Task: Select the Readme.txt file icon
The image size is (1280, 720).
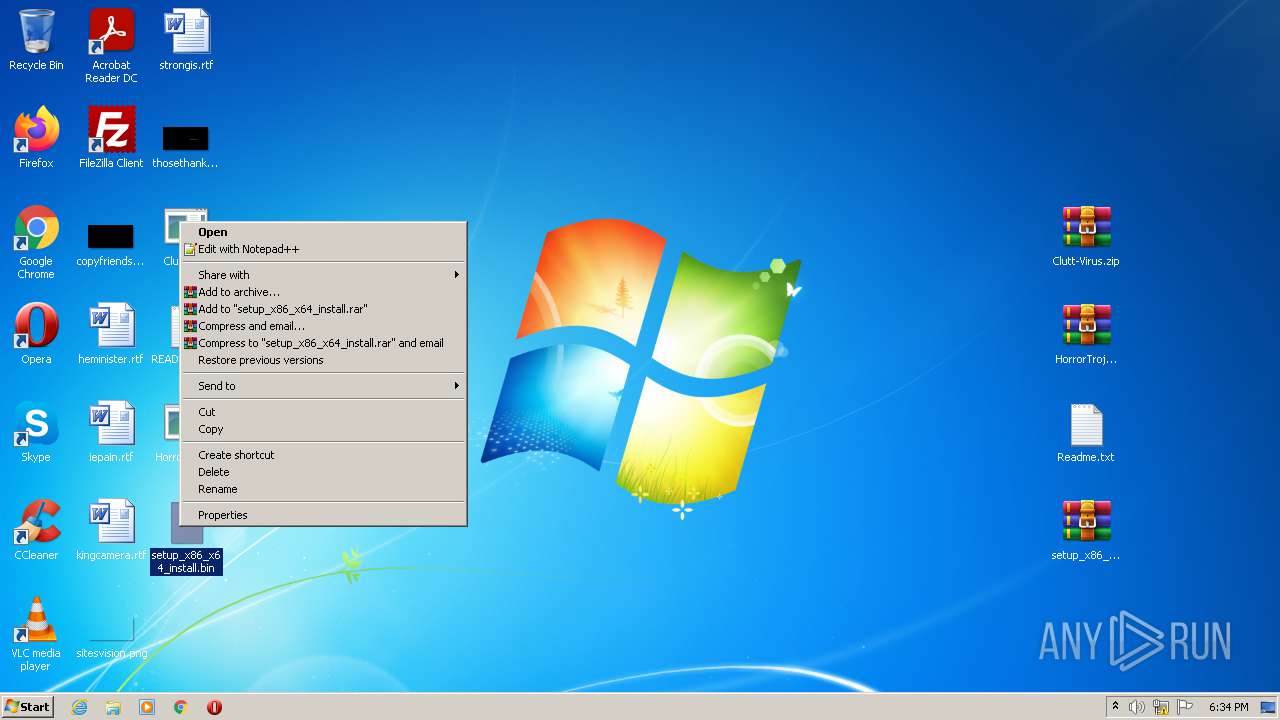Action: point(1086,432)
